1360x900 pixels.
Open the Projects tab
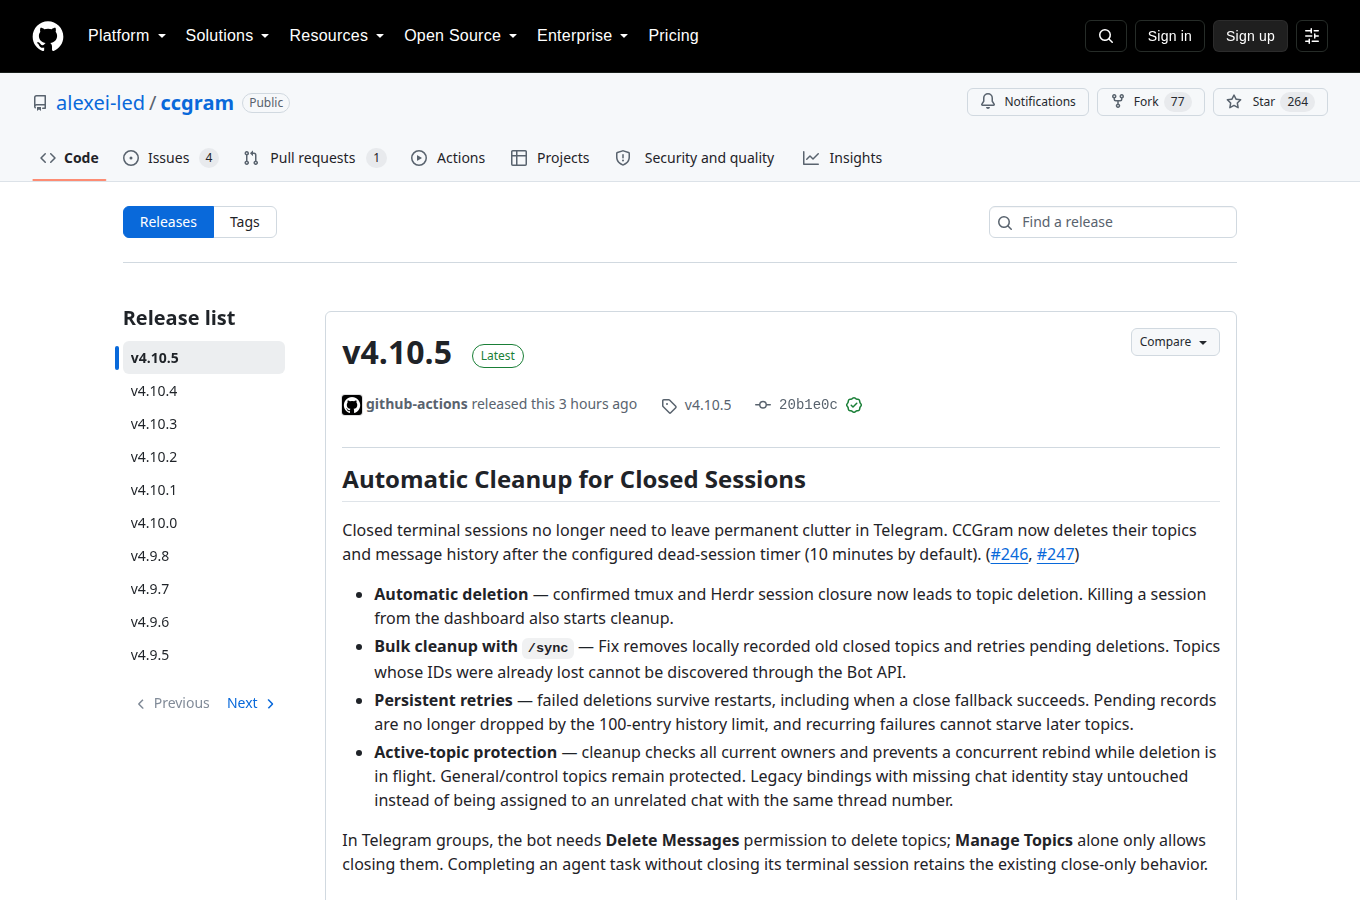tap(550, 158)
